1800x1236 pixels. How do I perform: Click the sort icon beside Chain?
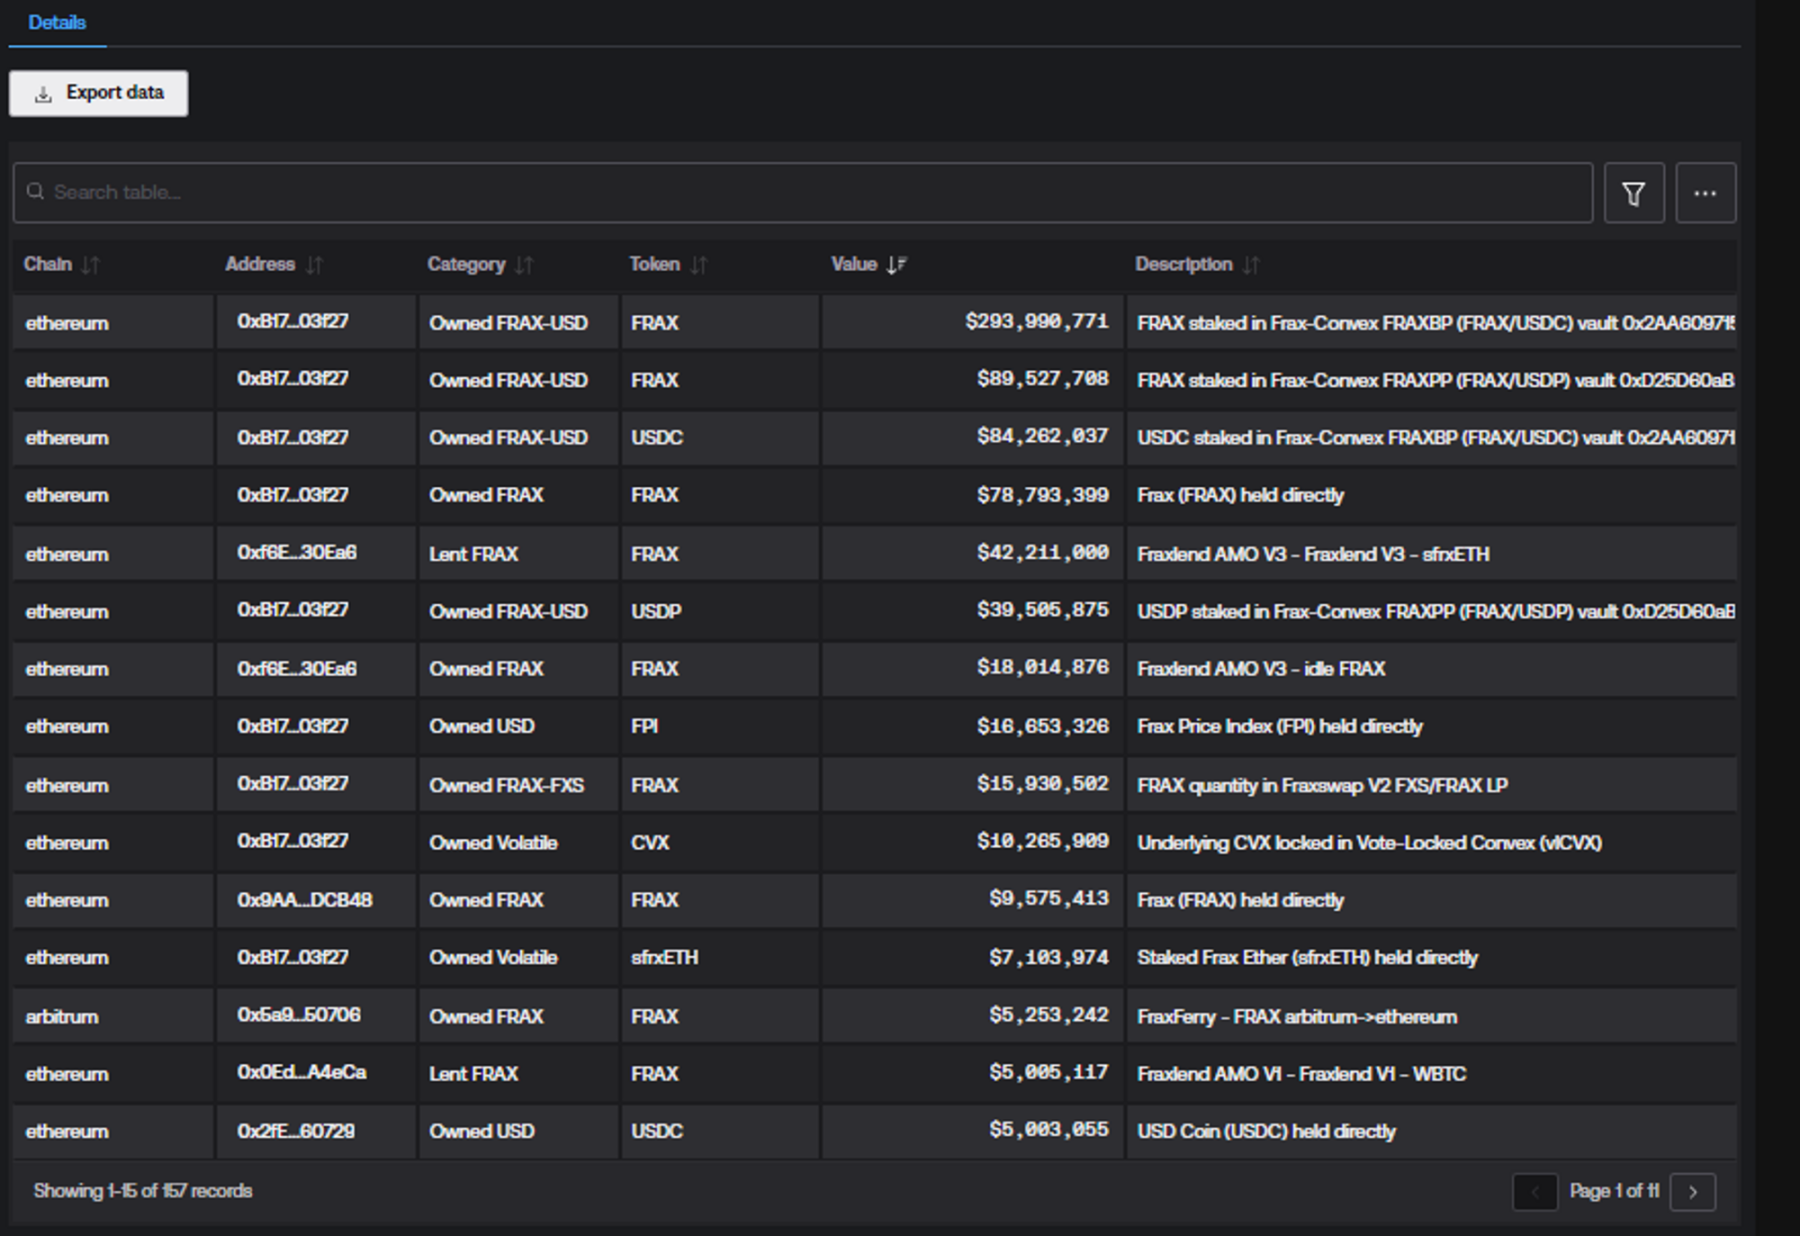click(91, 265)
